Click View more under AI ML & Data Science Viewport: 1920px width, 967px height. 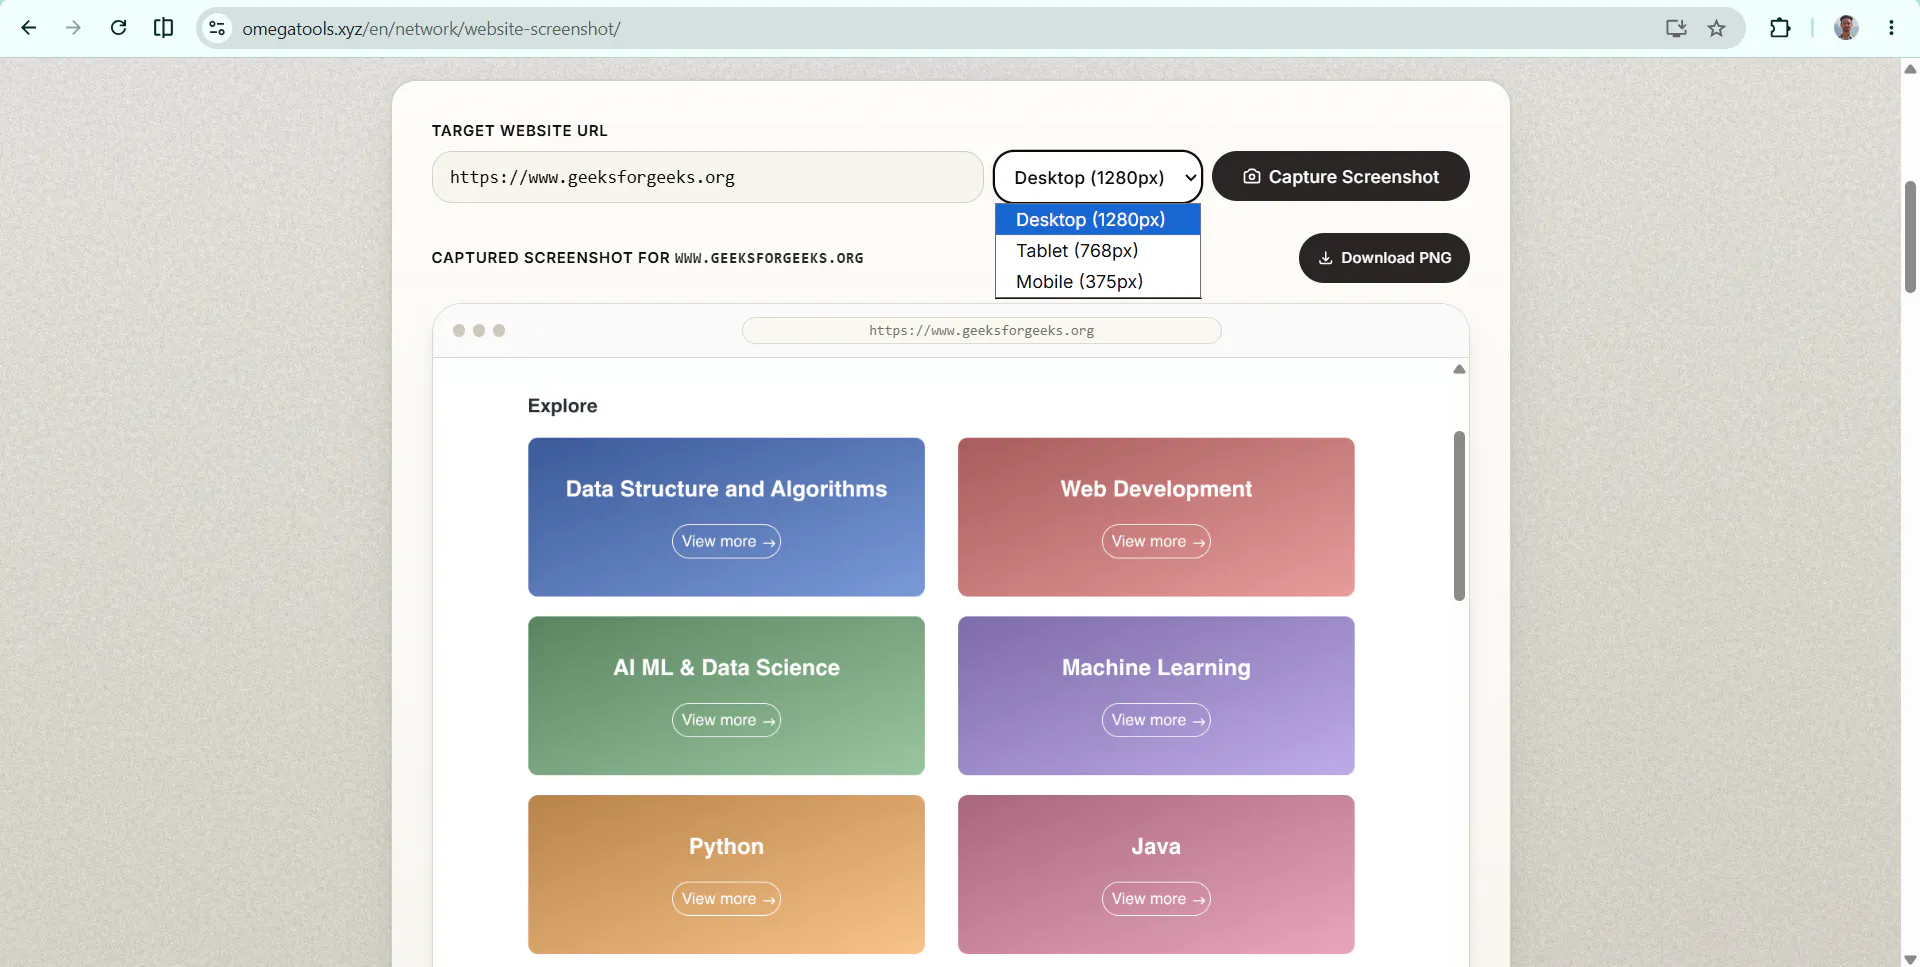click(726, 720)
